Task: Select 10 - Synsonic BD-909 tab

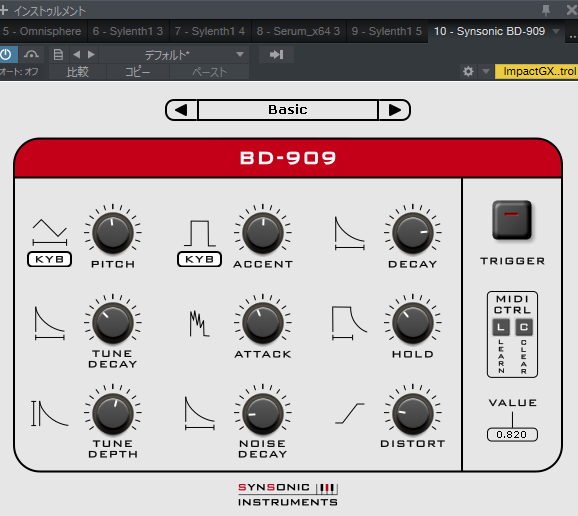Action: coord(489,31)
